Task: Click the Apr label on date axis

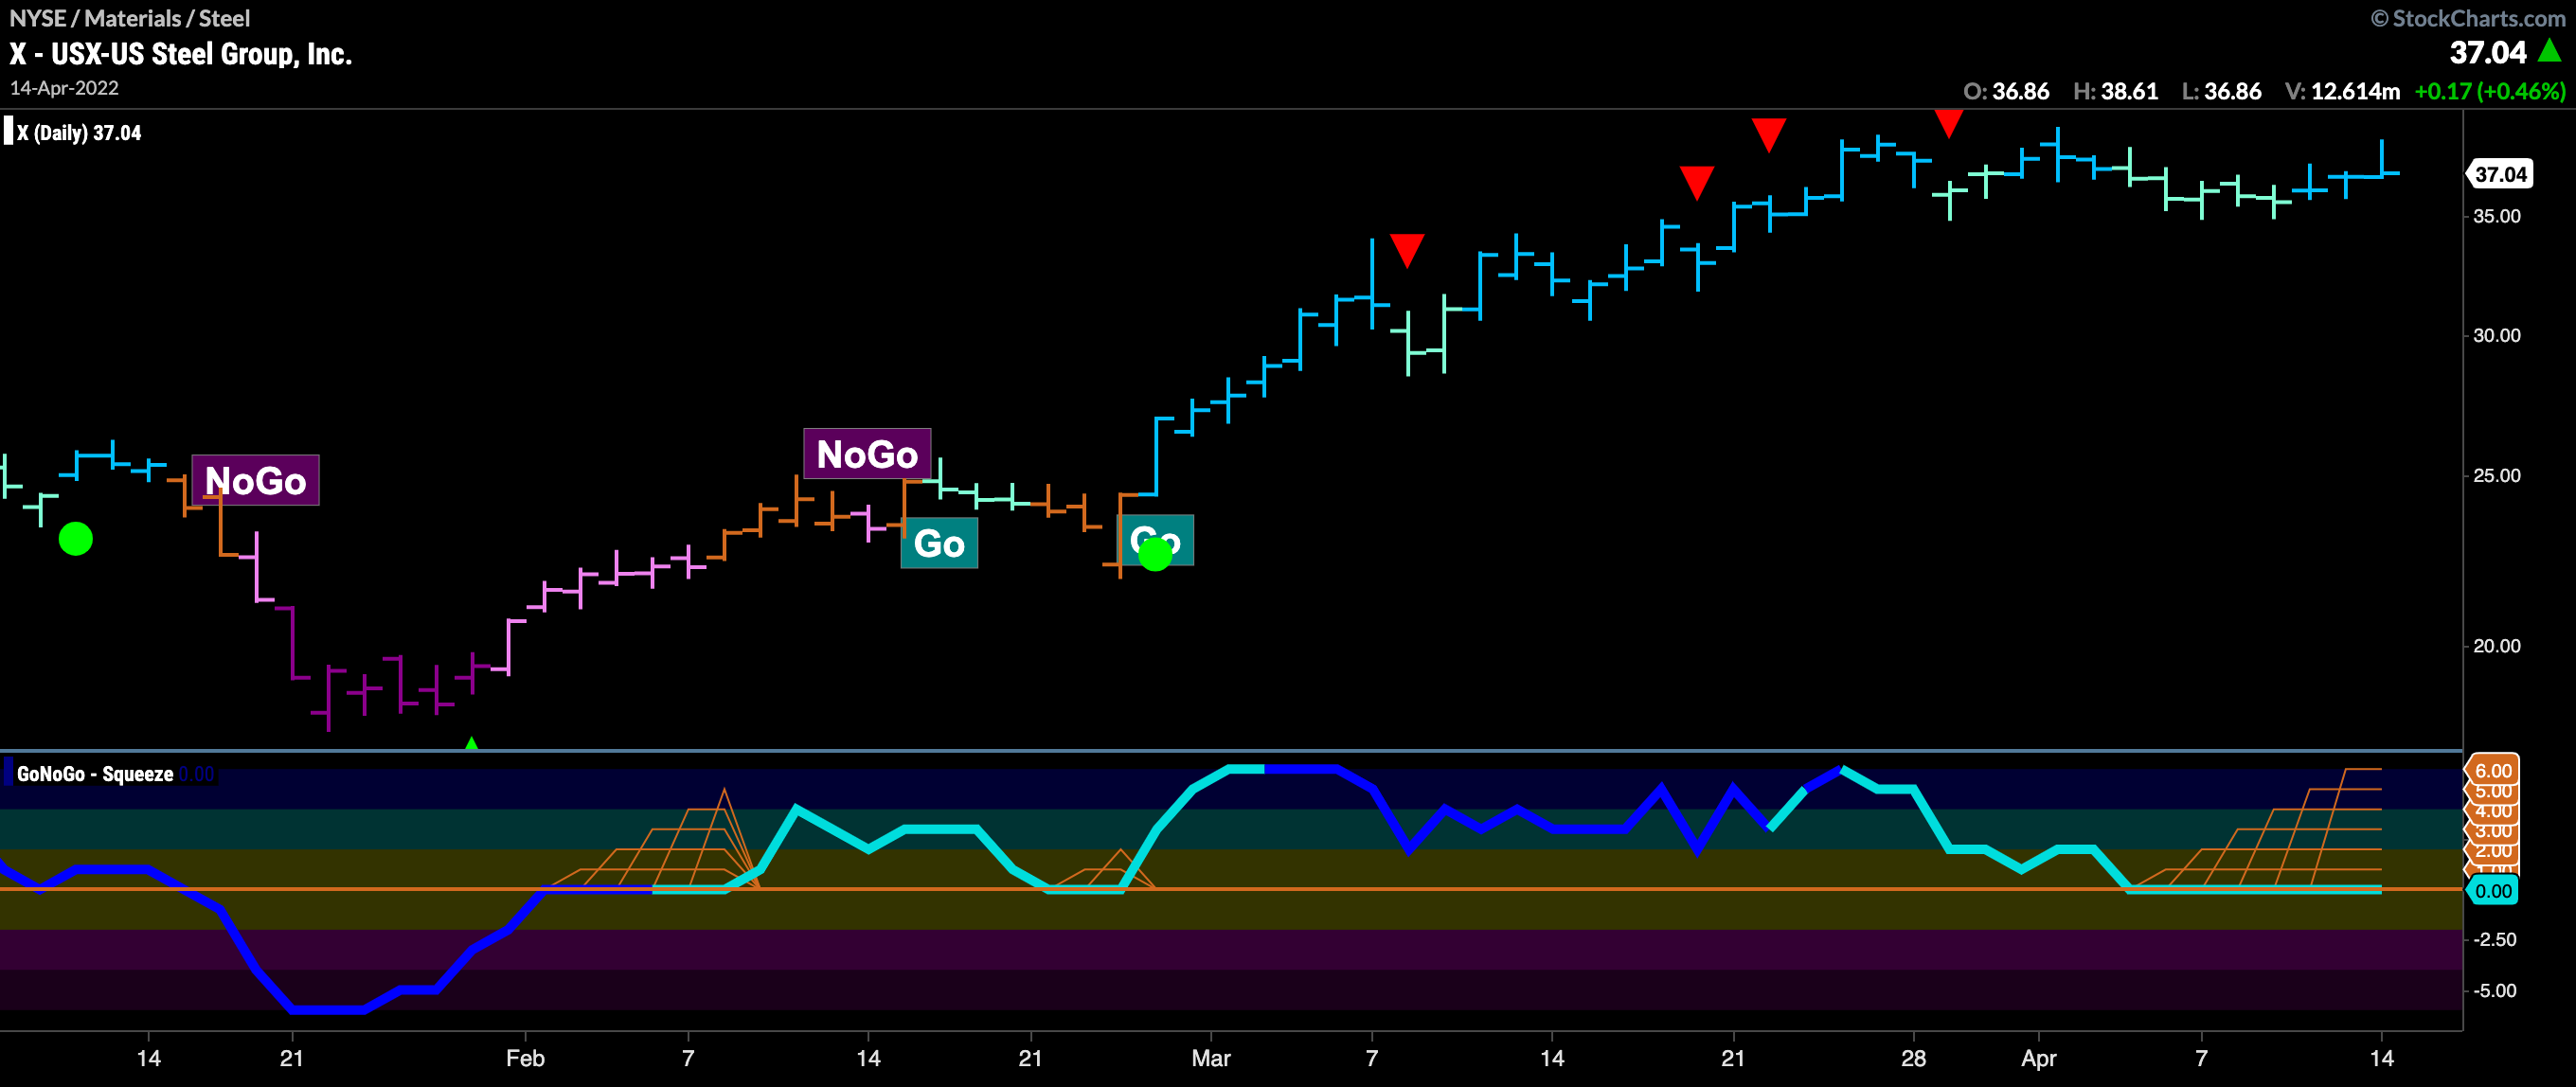Action: coord(2039,1058)
